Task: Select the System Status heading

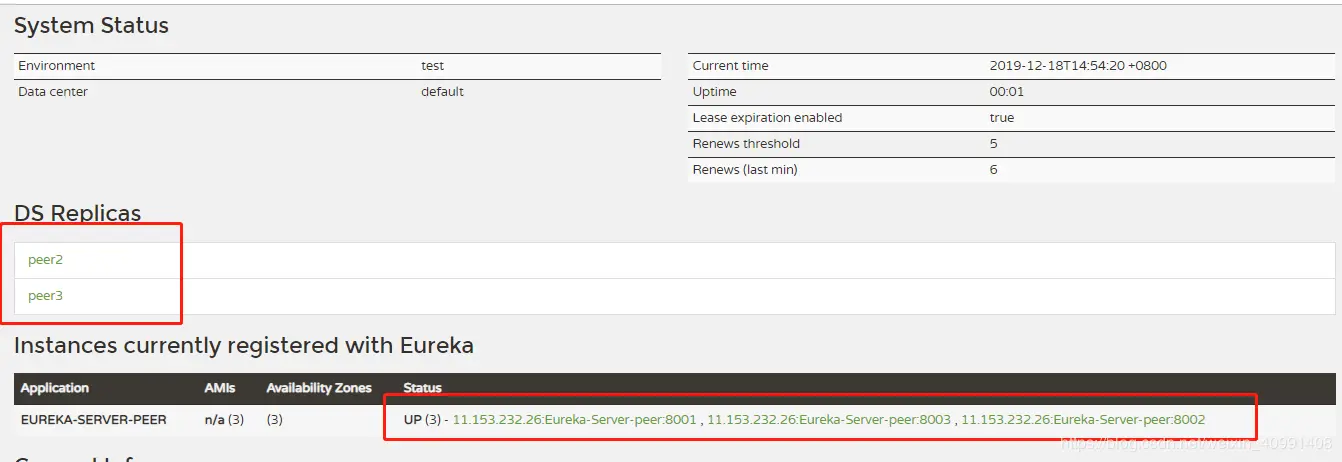Action: 91,26
